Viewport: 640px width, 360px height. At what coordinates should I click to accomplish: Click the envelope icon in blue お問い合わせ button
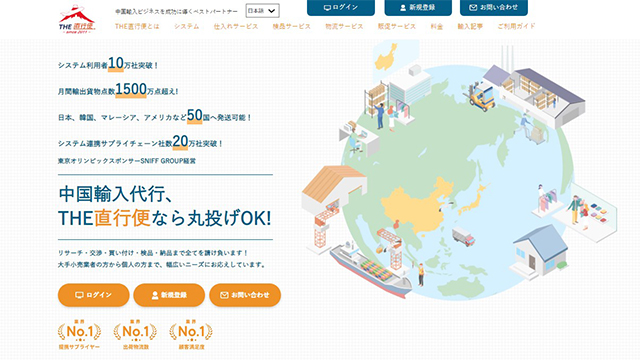click(x=473, y=8)
